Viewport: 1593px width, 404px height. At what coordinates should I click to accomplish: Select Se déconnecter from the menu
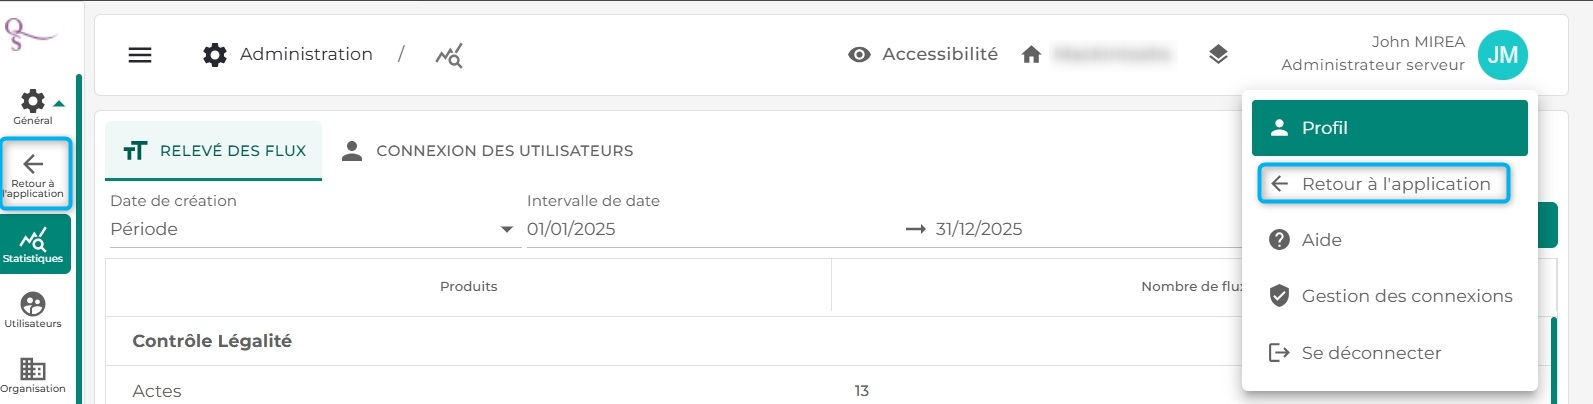[1390, 353]
